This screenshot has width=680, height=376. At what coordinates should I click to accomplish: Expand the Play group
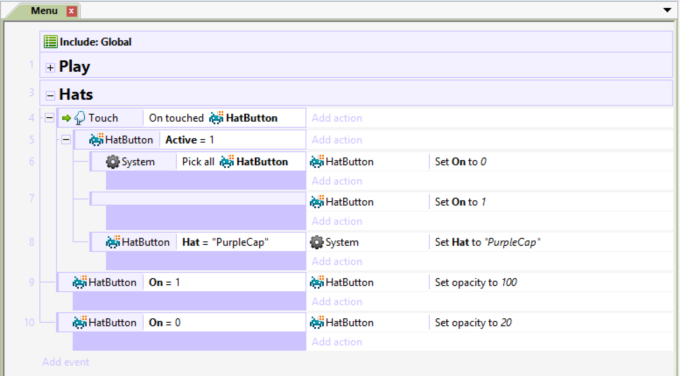pos(50,67)
